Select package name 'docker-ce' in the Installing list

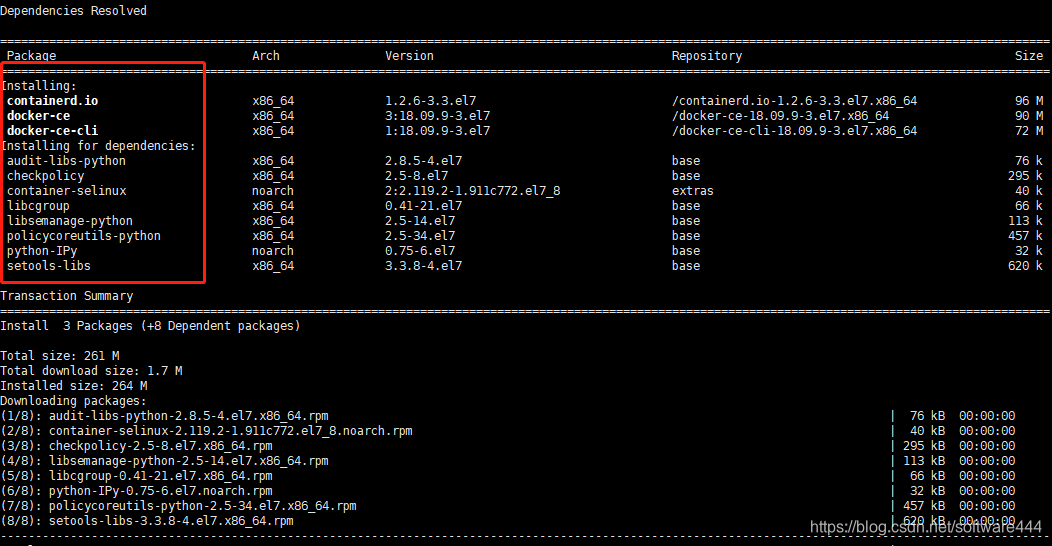[38, 115]
